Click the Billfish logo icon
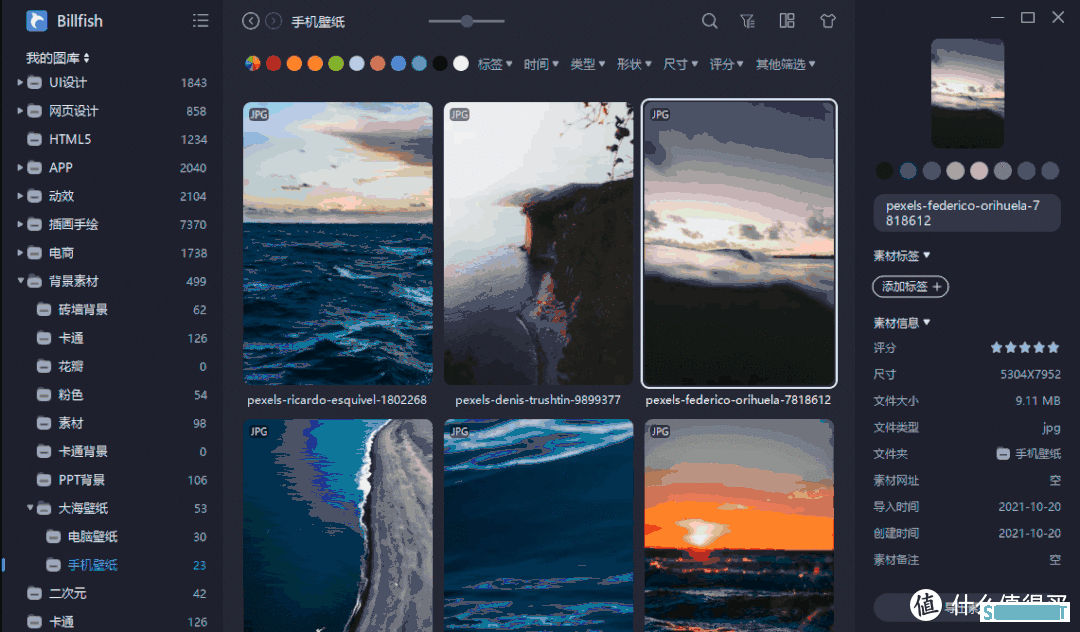 (37, 21)
